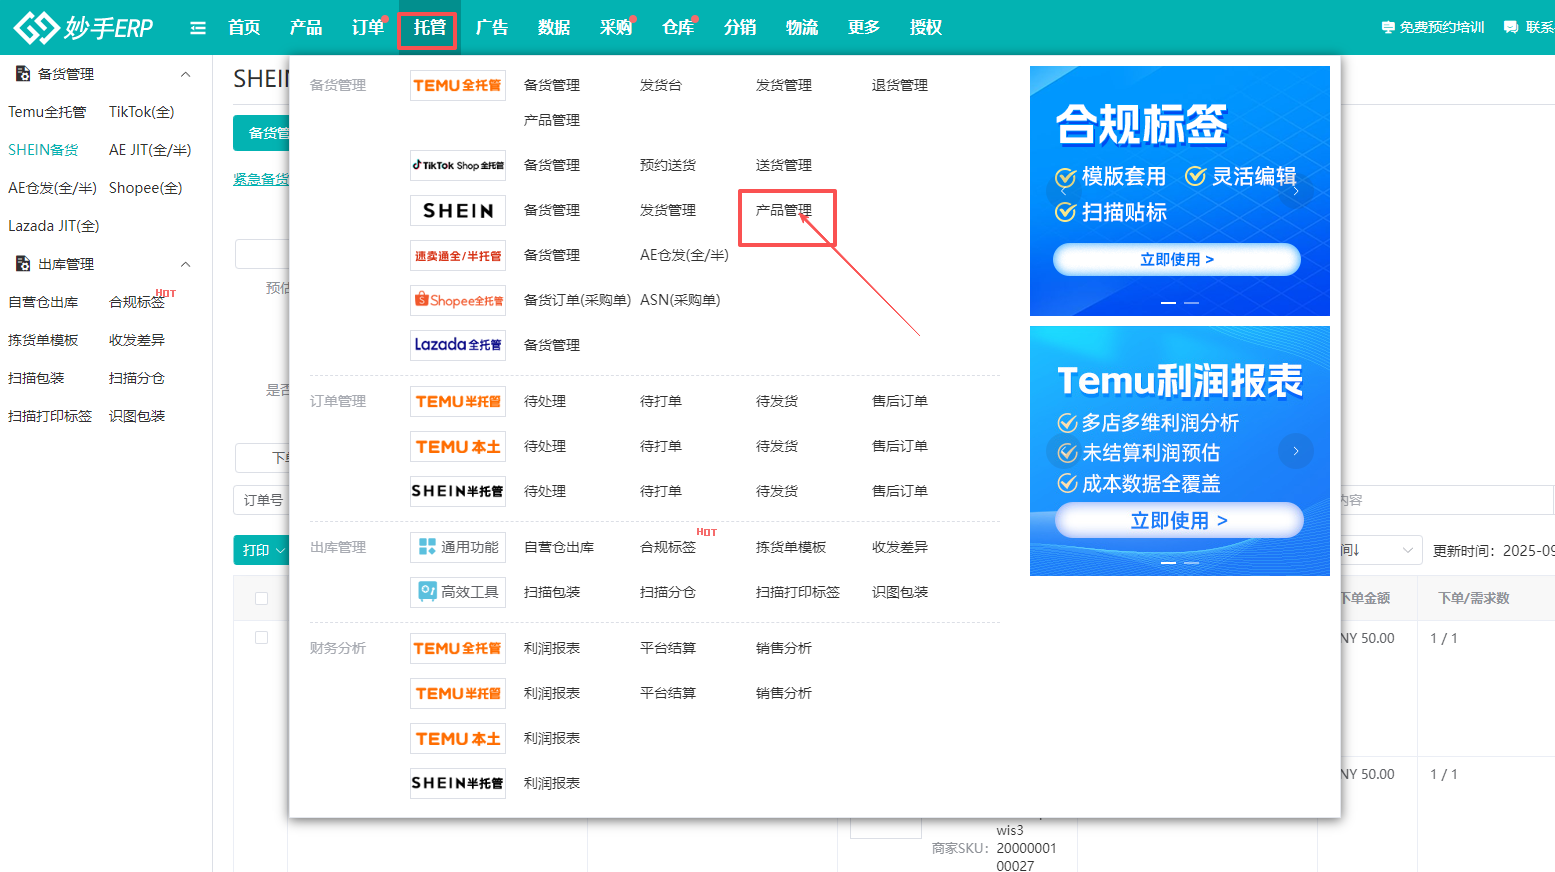Open Lazada JIT(全) in the sidebar

(x=54, y=226)
